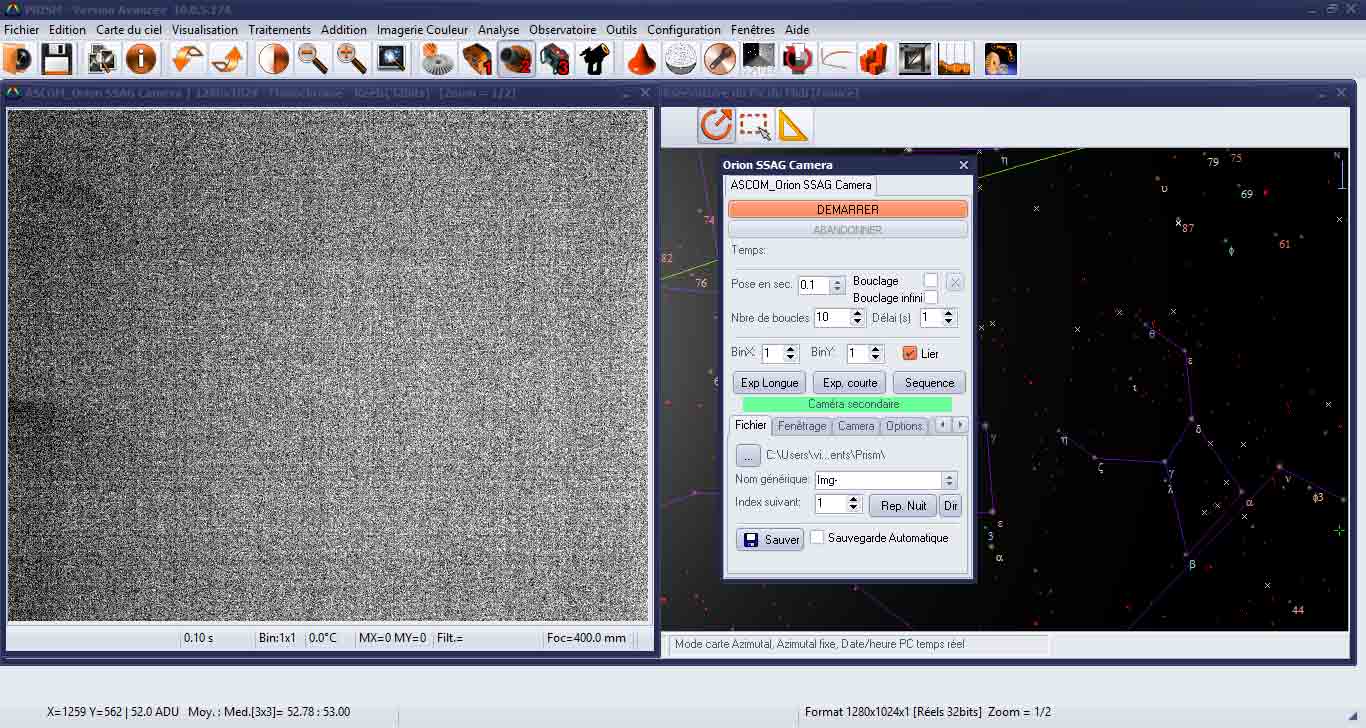Click the camera number 3 toolbar icon
Image resolution: width=1366 pixels, height=728 pixels.
[x=555, y=60]
